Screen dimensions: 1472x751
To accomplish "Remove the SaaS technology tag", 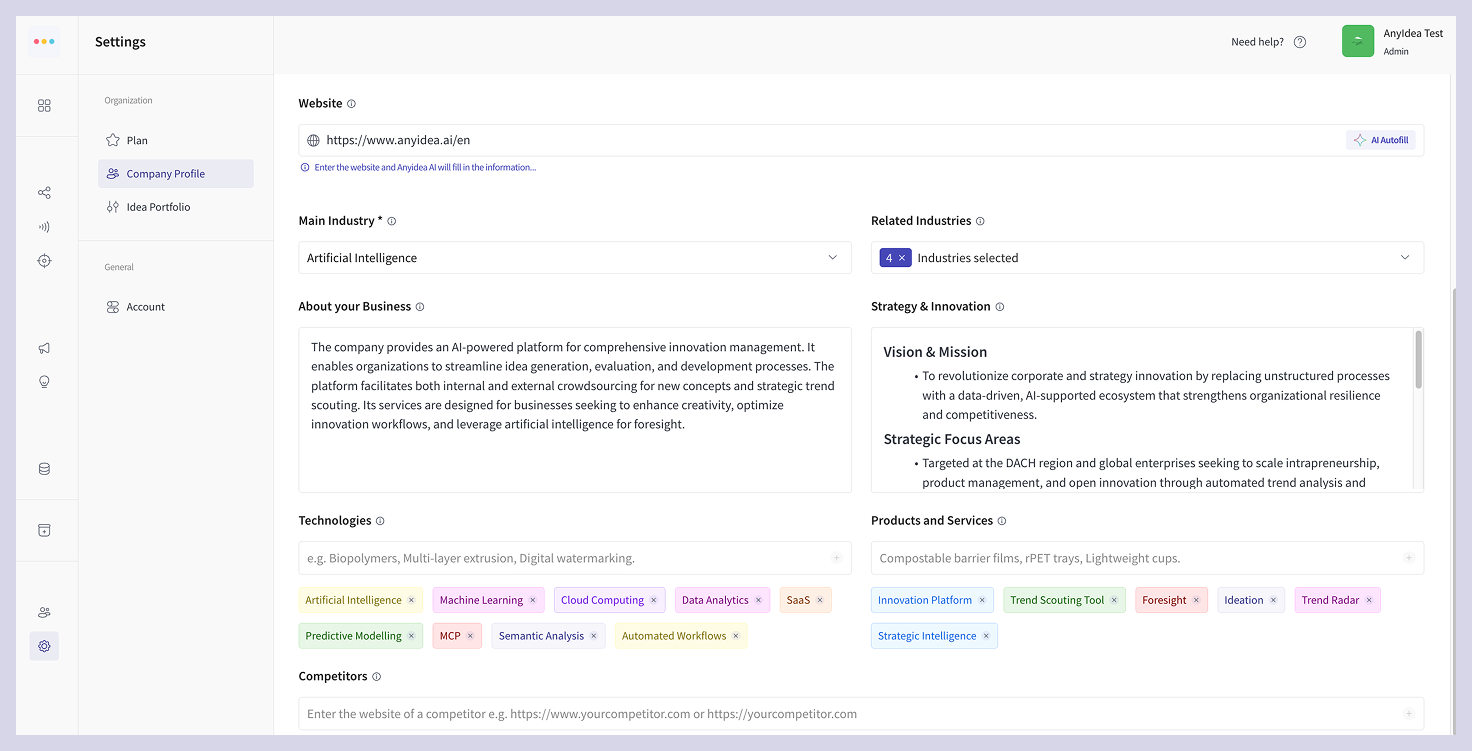I will point(819,600).
